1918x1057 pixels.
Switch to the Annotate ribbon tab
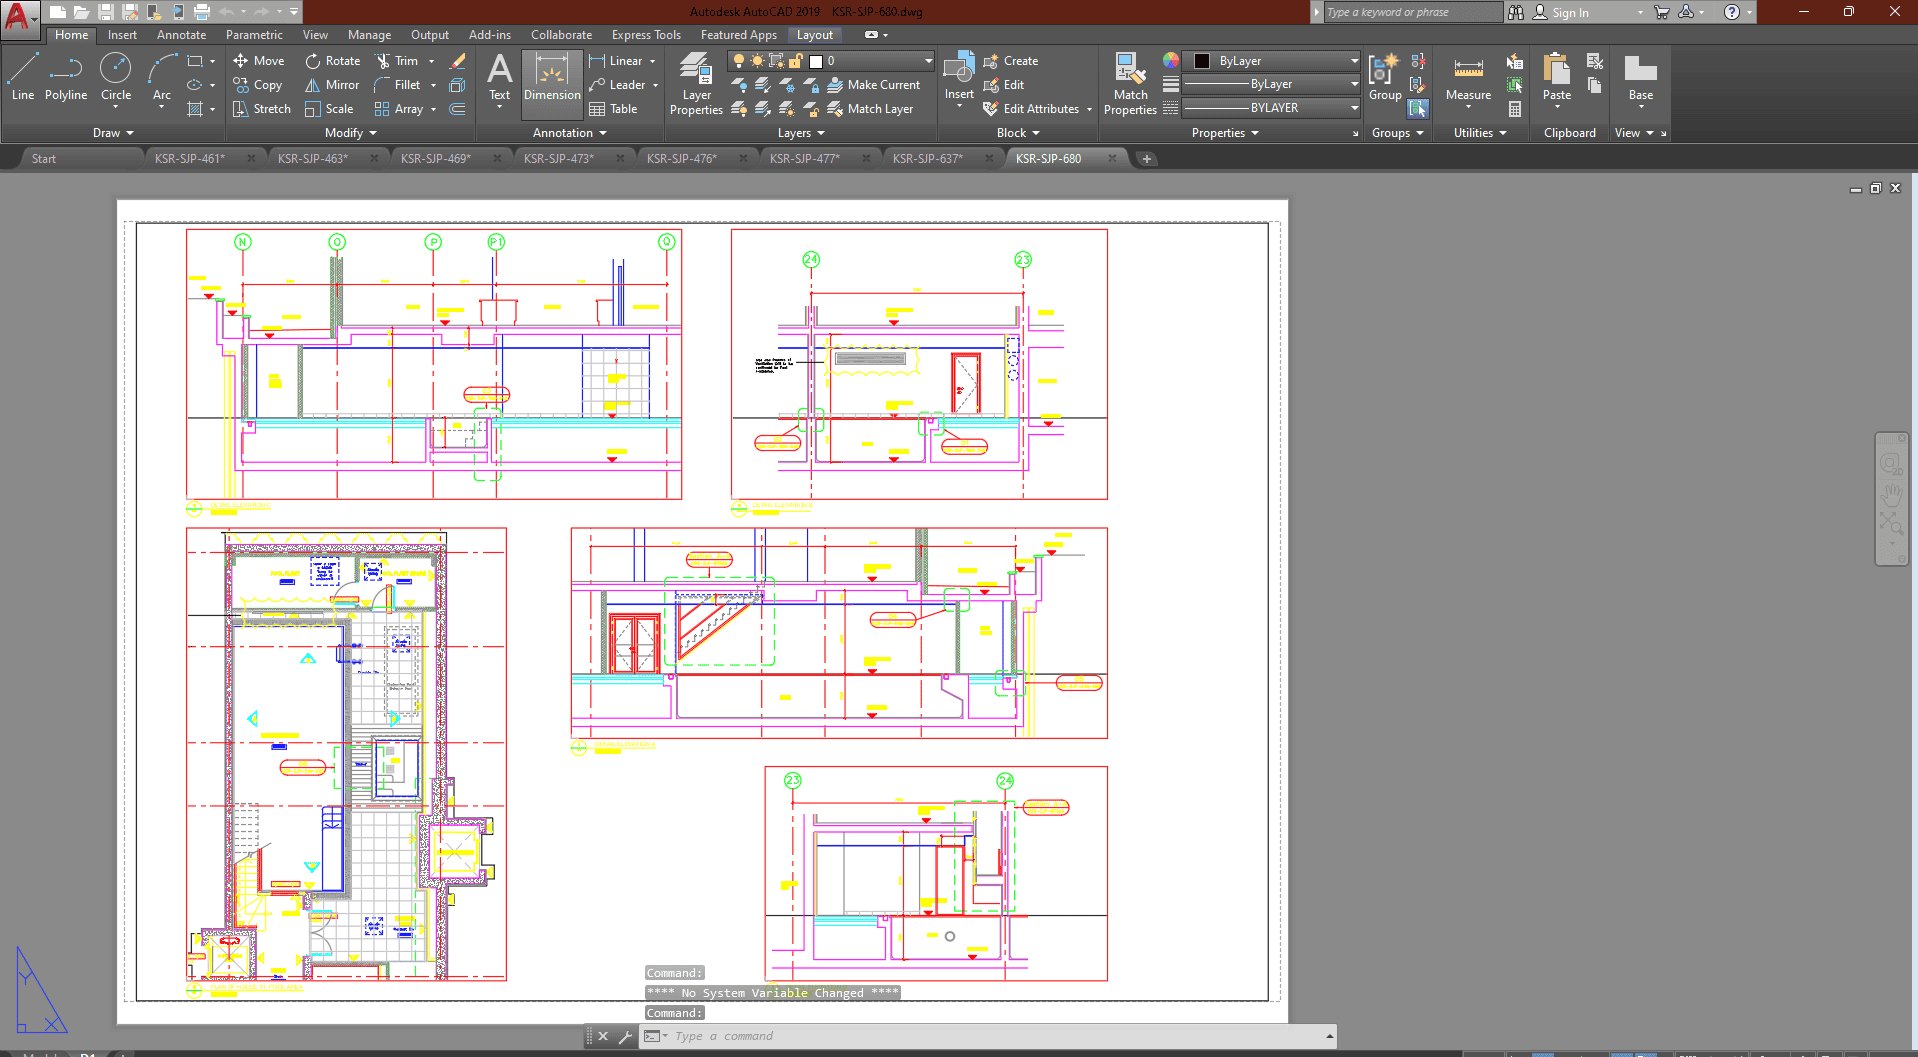tap(181, 35)
